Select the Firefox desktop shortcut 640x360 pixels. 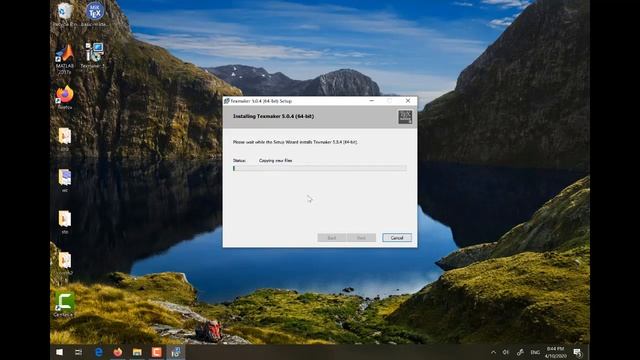[x=64, y=98]
